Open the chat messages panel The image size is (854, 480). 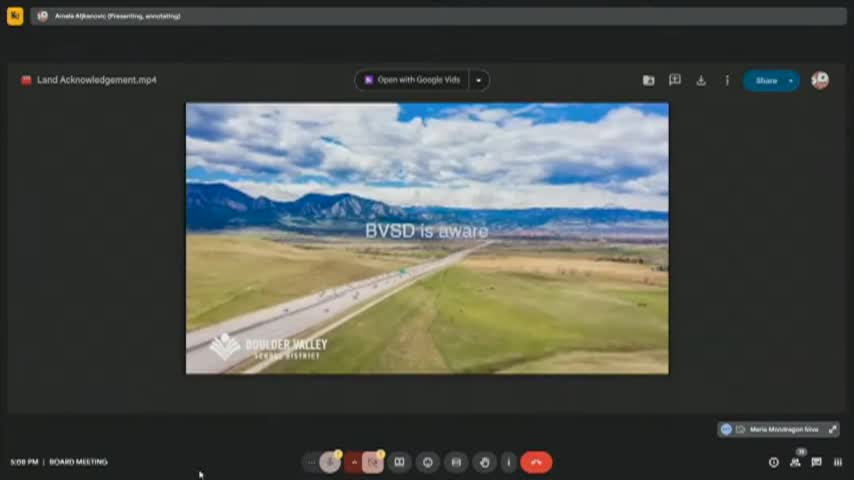pyautogui.click(x=816, y=462)
